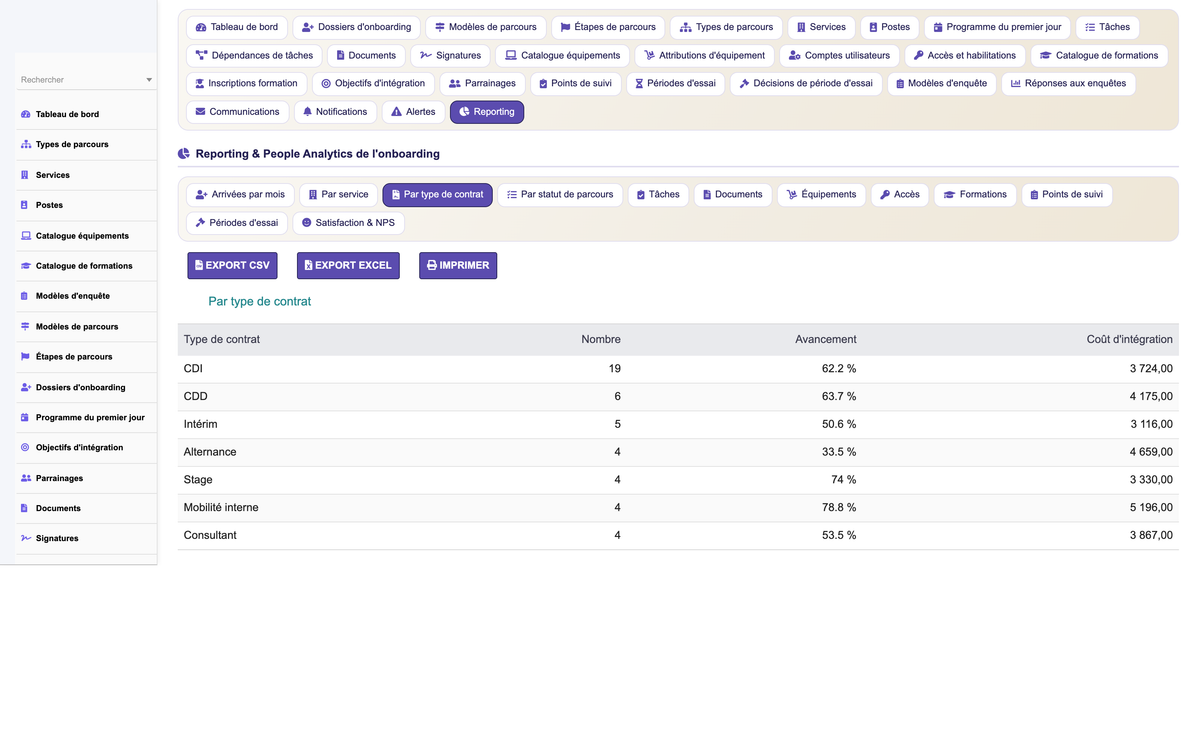The image size is (1200, 743).
Task: Click the Objectifs d'intégration target sidebar icon
Action: pos(25,448)
